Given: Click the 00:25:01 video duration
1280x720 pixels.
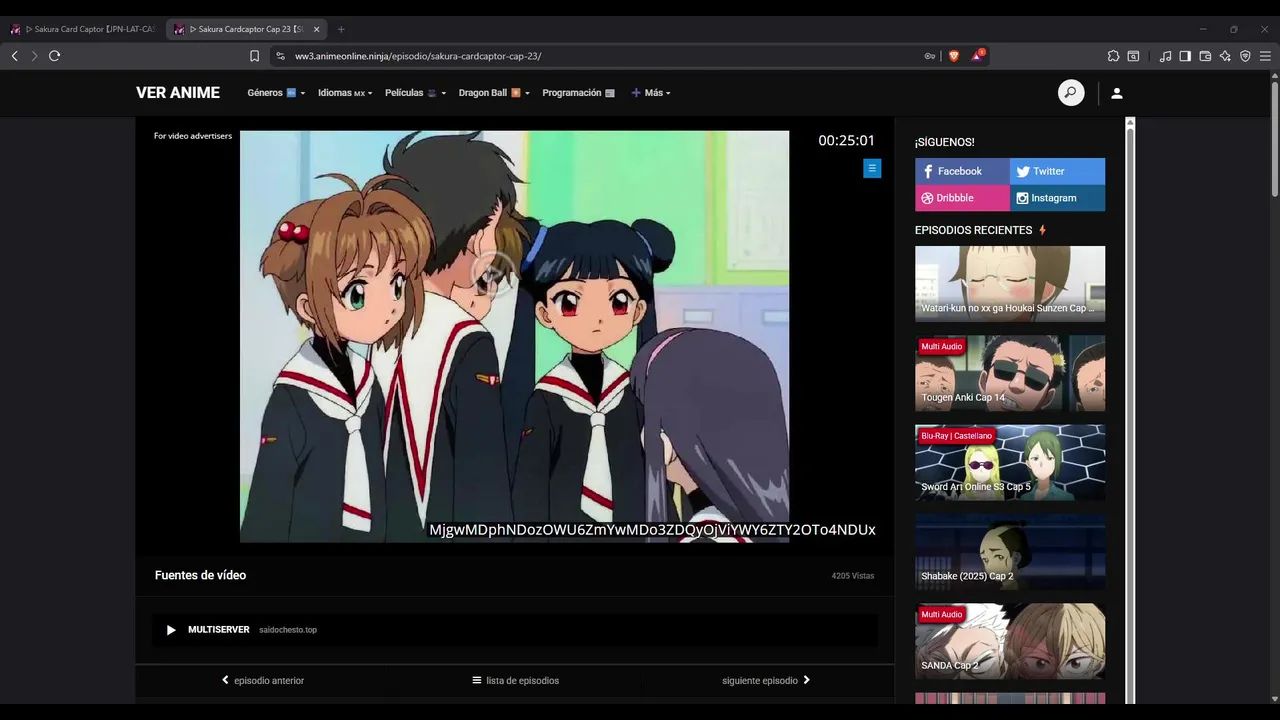Looking at the screenshot, I should coord(846,141).
